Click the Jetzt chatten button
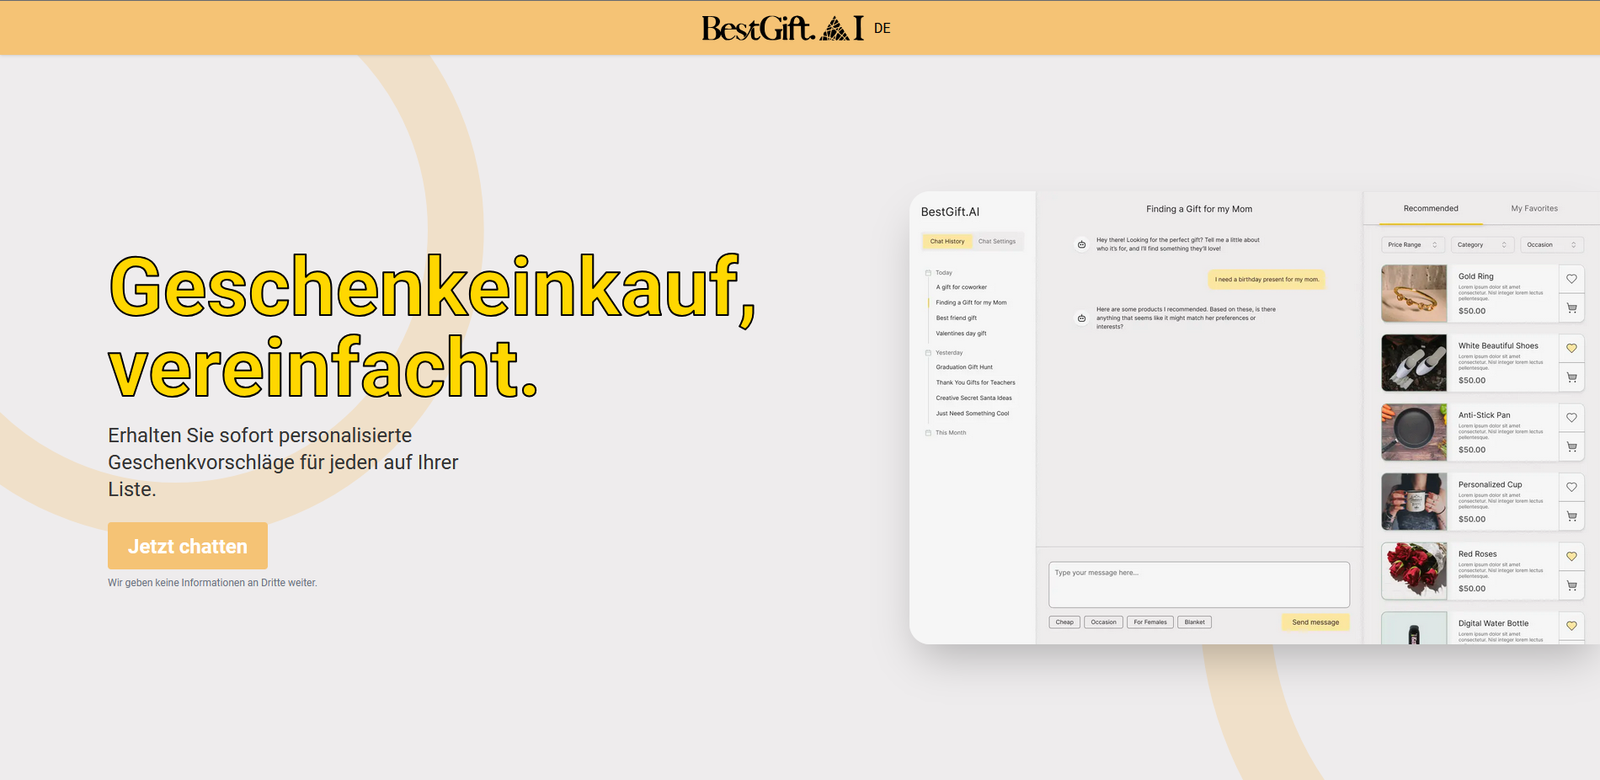 coord(188,546)
